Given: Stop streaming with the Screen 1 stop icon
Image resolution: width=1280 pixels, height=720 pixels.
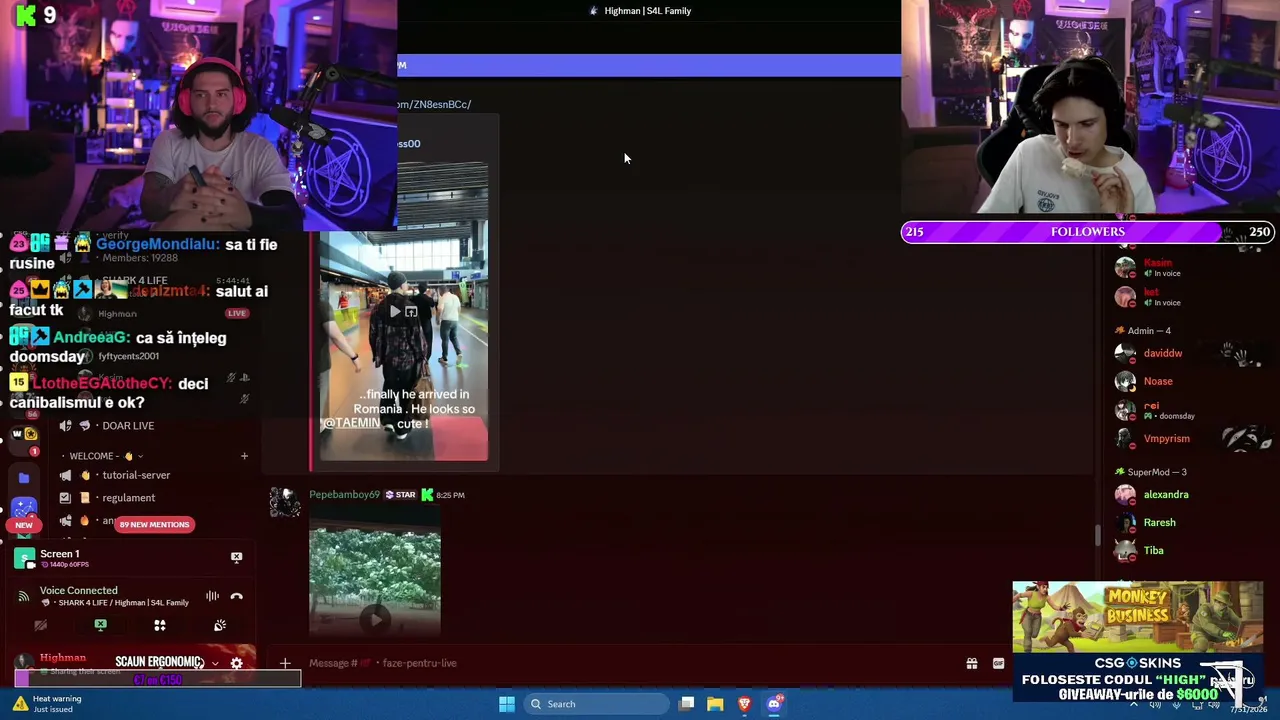Looking at the screenshot, I should (x=236, y=557).
